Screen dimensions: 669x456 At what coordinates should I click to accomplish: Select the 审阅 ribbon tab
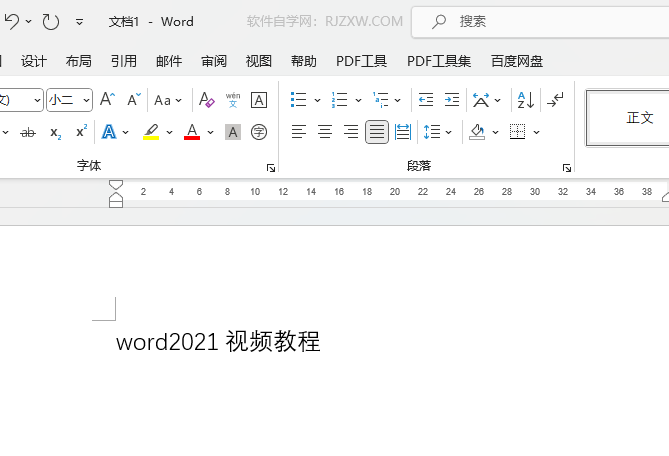[x=214, y=61]
